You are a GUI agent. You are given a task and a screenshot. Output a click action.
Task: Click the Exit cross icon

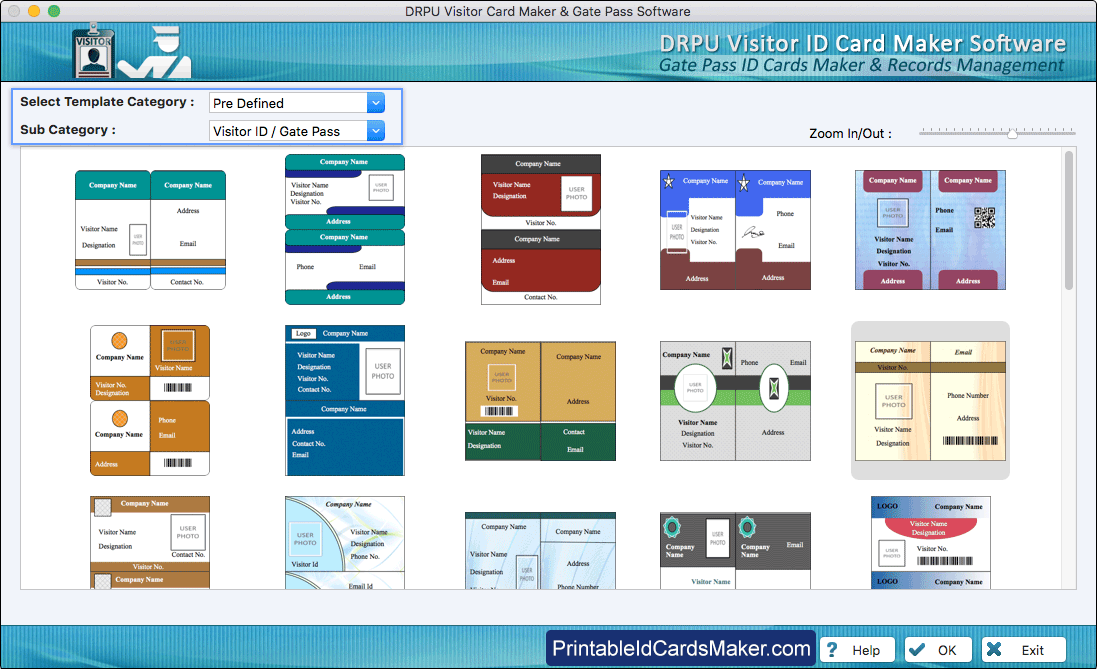click(x=993, y=649)
